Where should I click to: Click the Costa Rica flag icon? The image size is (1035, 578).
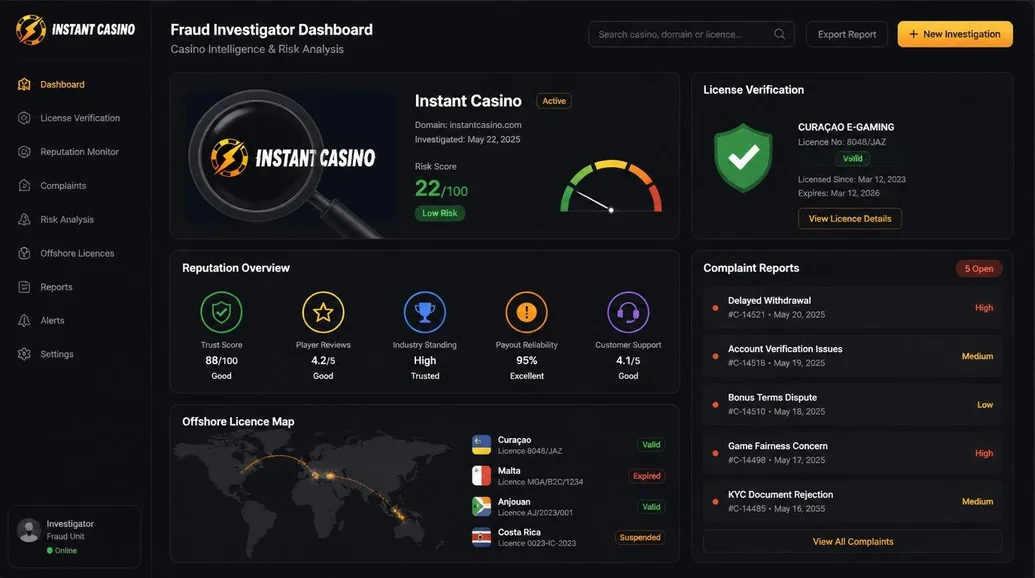481,537
